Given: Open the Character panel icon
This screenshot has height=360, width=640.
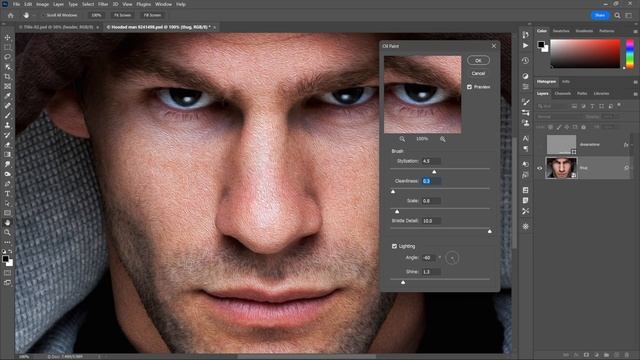Looking at the screenshot, I should [525, 138].
